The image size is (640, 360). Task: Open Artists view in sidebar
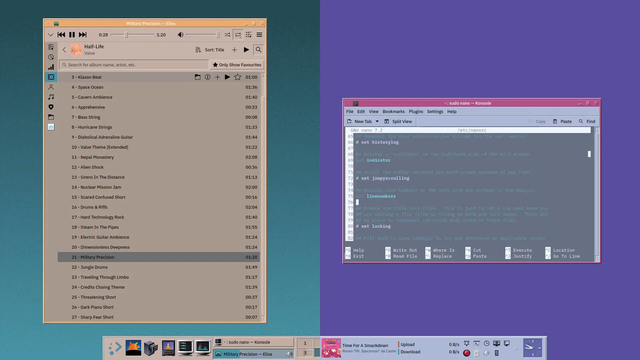(x=51, y=87)
